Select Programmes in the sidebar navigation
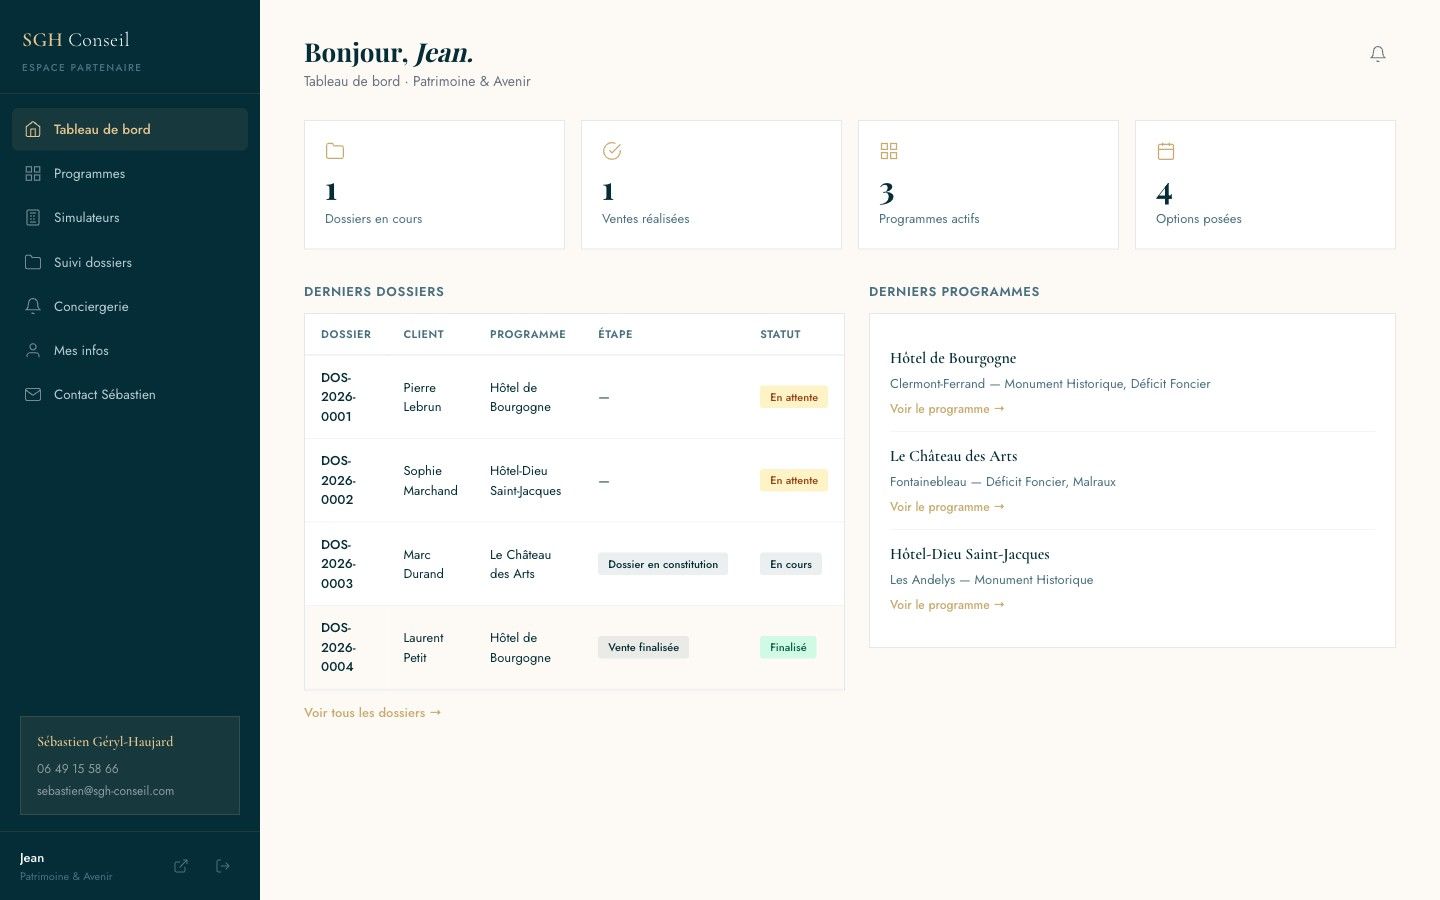Image resolution: width=1440 pixels, height=900 pixels. (x=89, y=173)
